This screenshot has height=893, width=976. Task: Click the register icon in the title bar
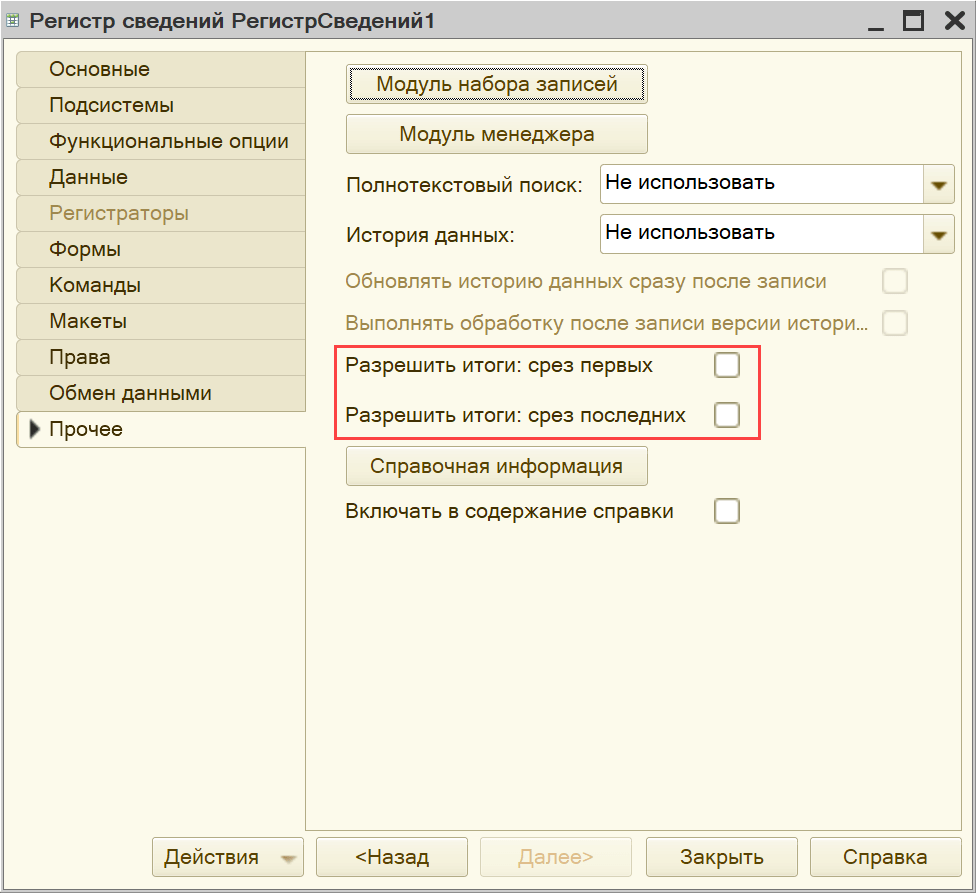pyautogui.click(x=13, y=21)
